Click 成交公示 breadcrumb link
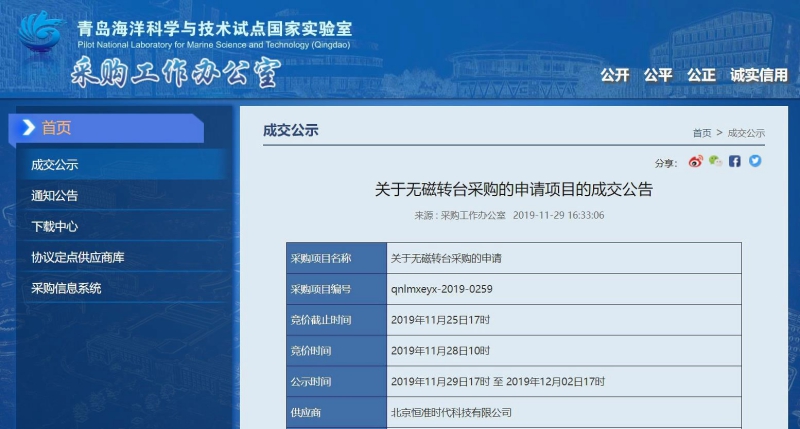This screenshot has height=429, width=800. pyautogui.click(x=746, y=133)
